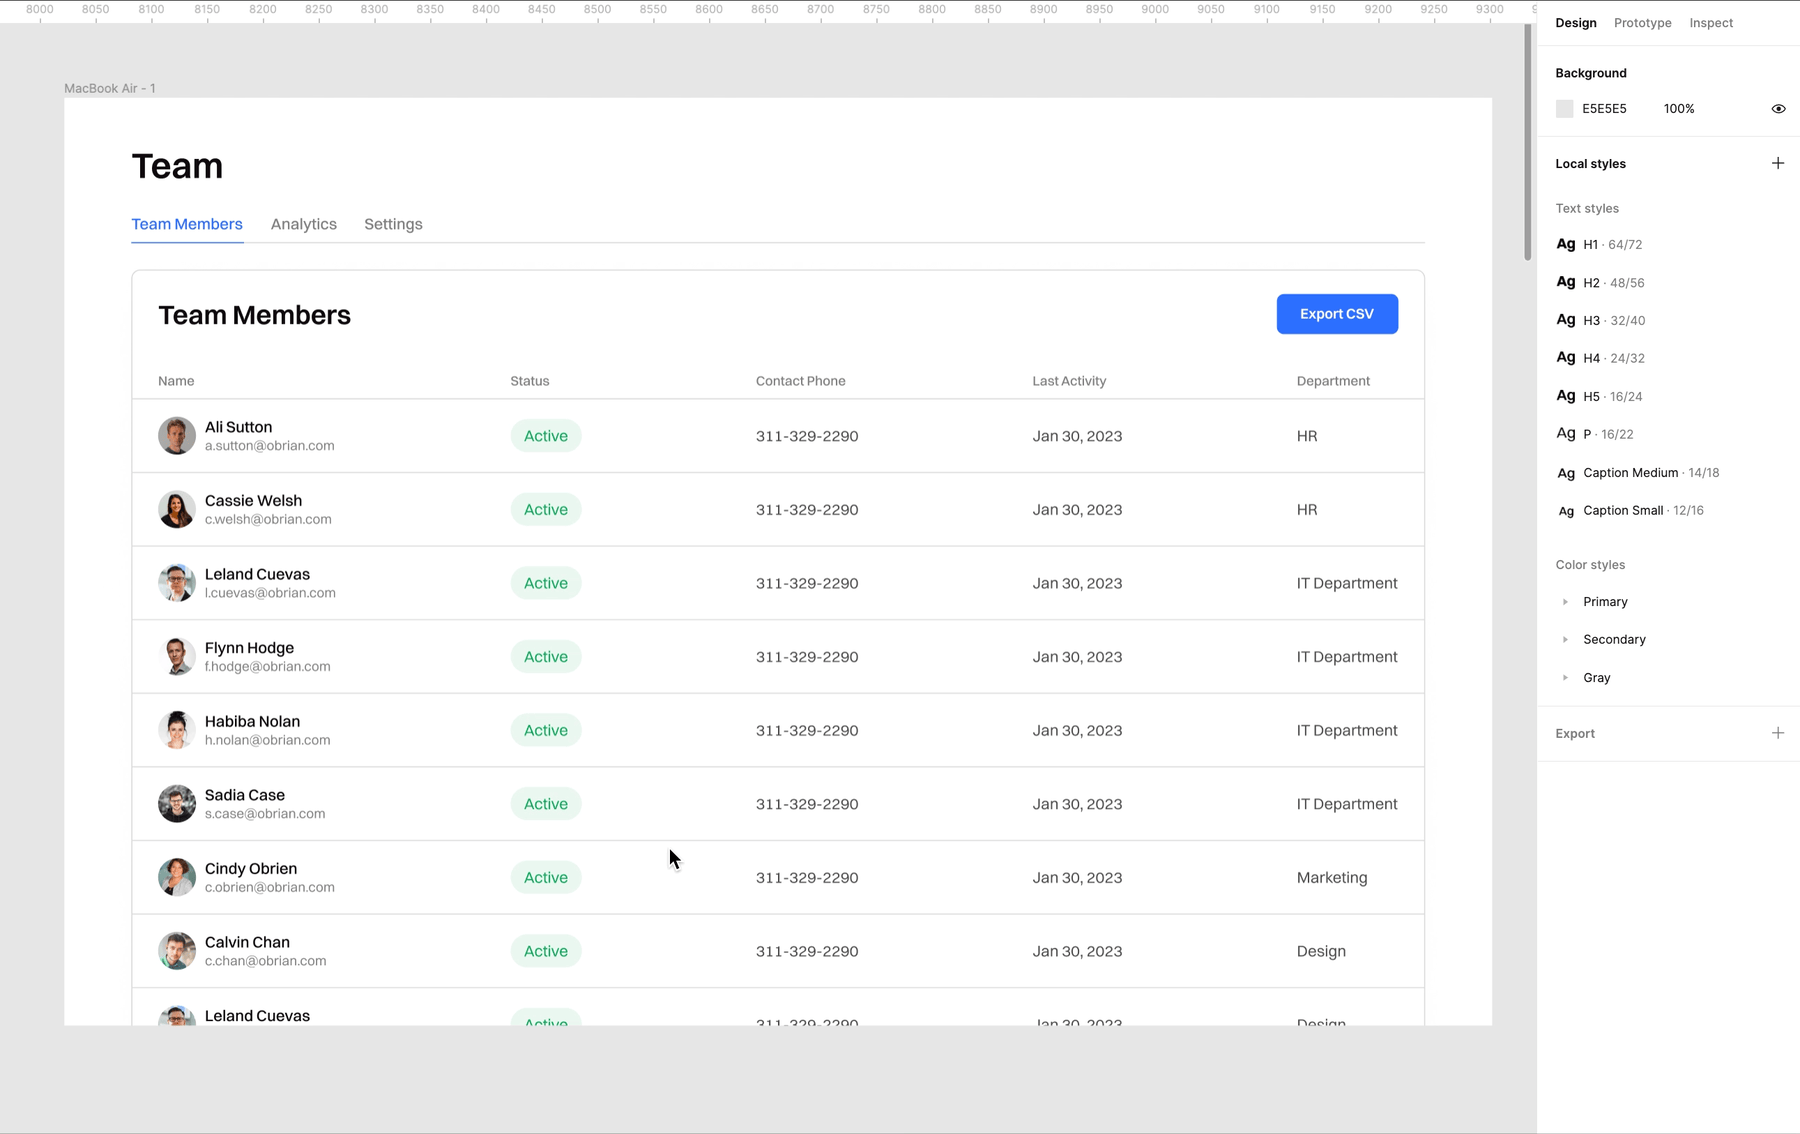Click the Contact Phone column header

(801, 381)
